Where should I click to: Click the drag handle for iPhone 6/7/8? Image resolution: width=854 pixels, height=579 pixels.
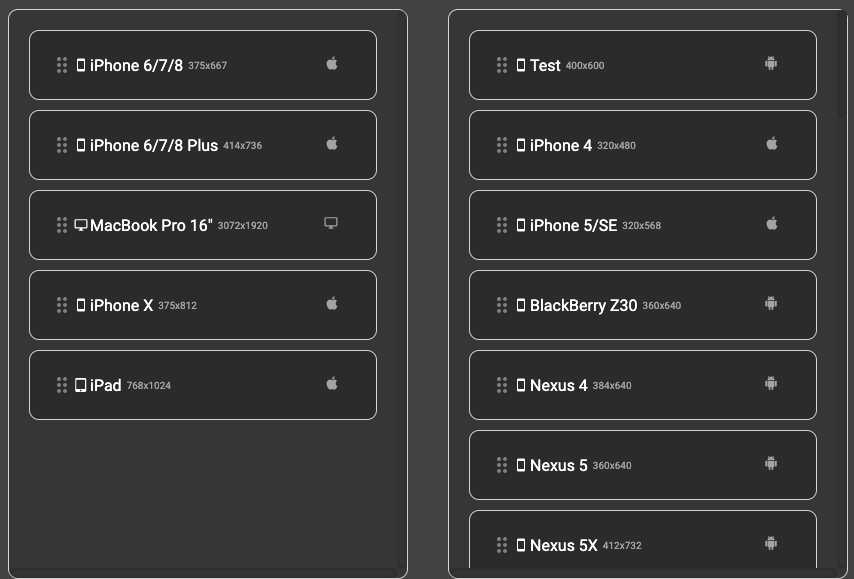(x=62, y=65)
